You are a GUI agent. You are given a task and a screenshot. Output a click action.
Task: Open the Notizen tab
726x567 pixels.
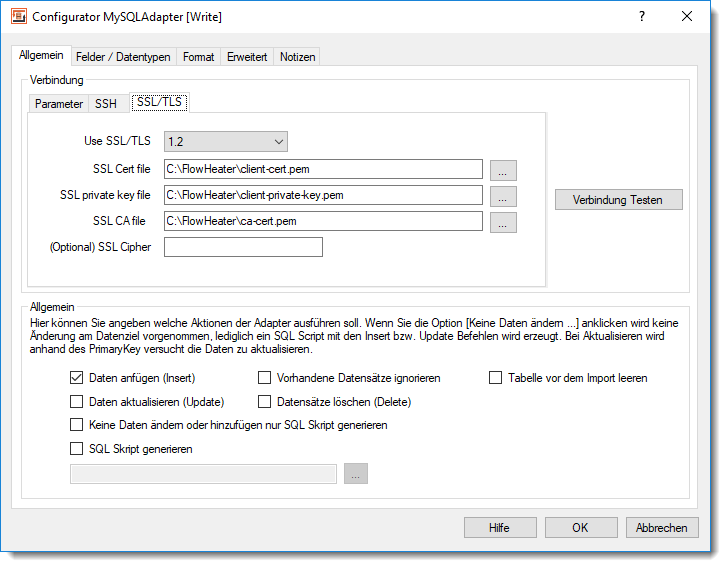tap(297, 57)
